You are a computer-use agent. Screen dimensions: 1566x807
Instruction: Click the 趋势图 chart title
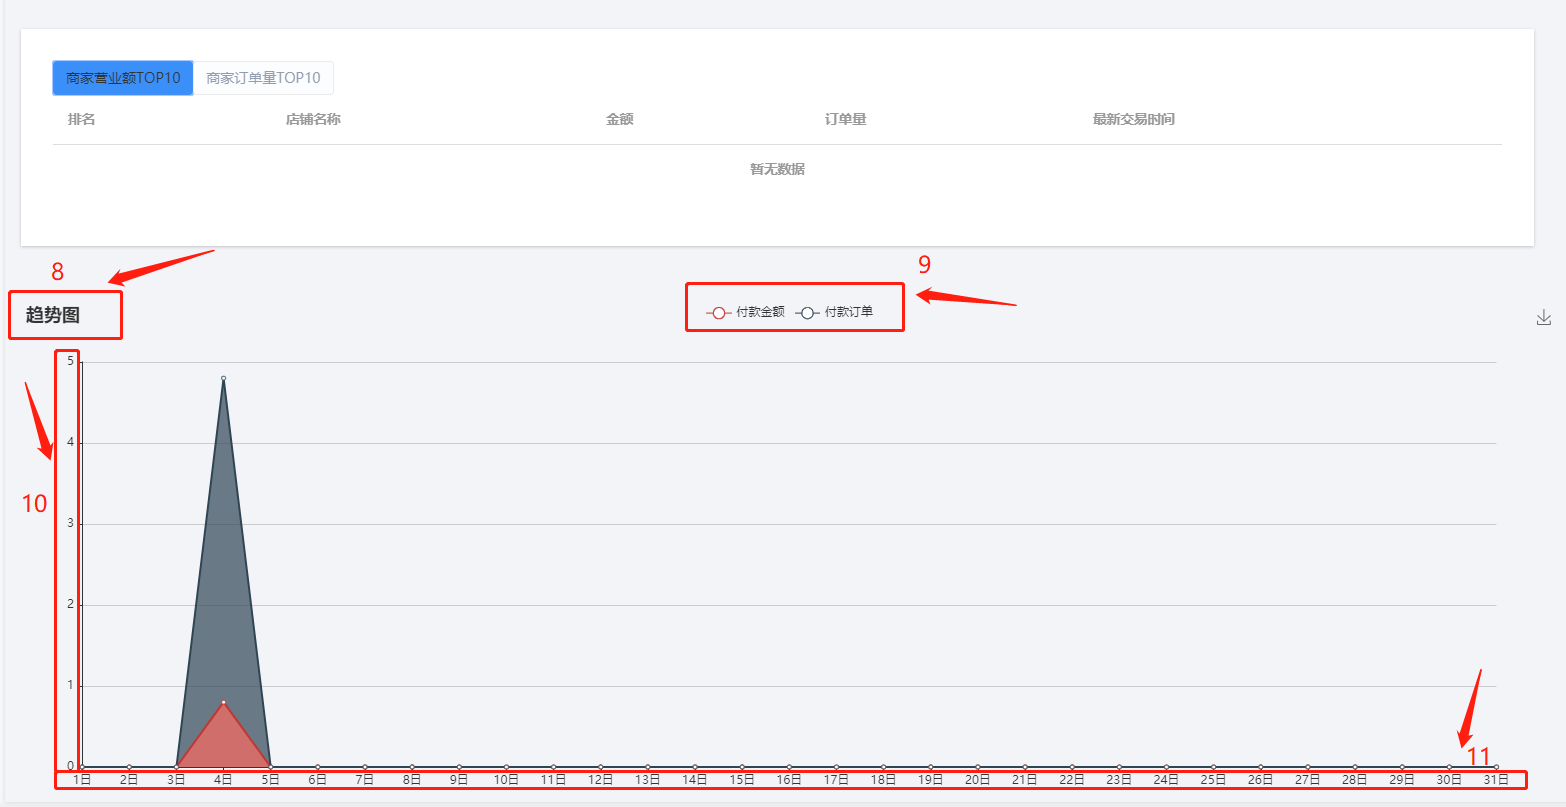pos(53,316)
